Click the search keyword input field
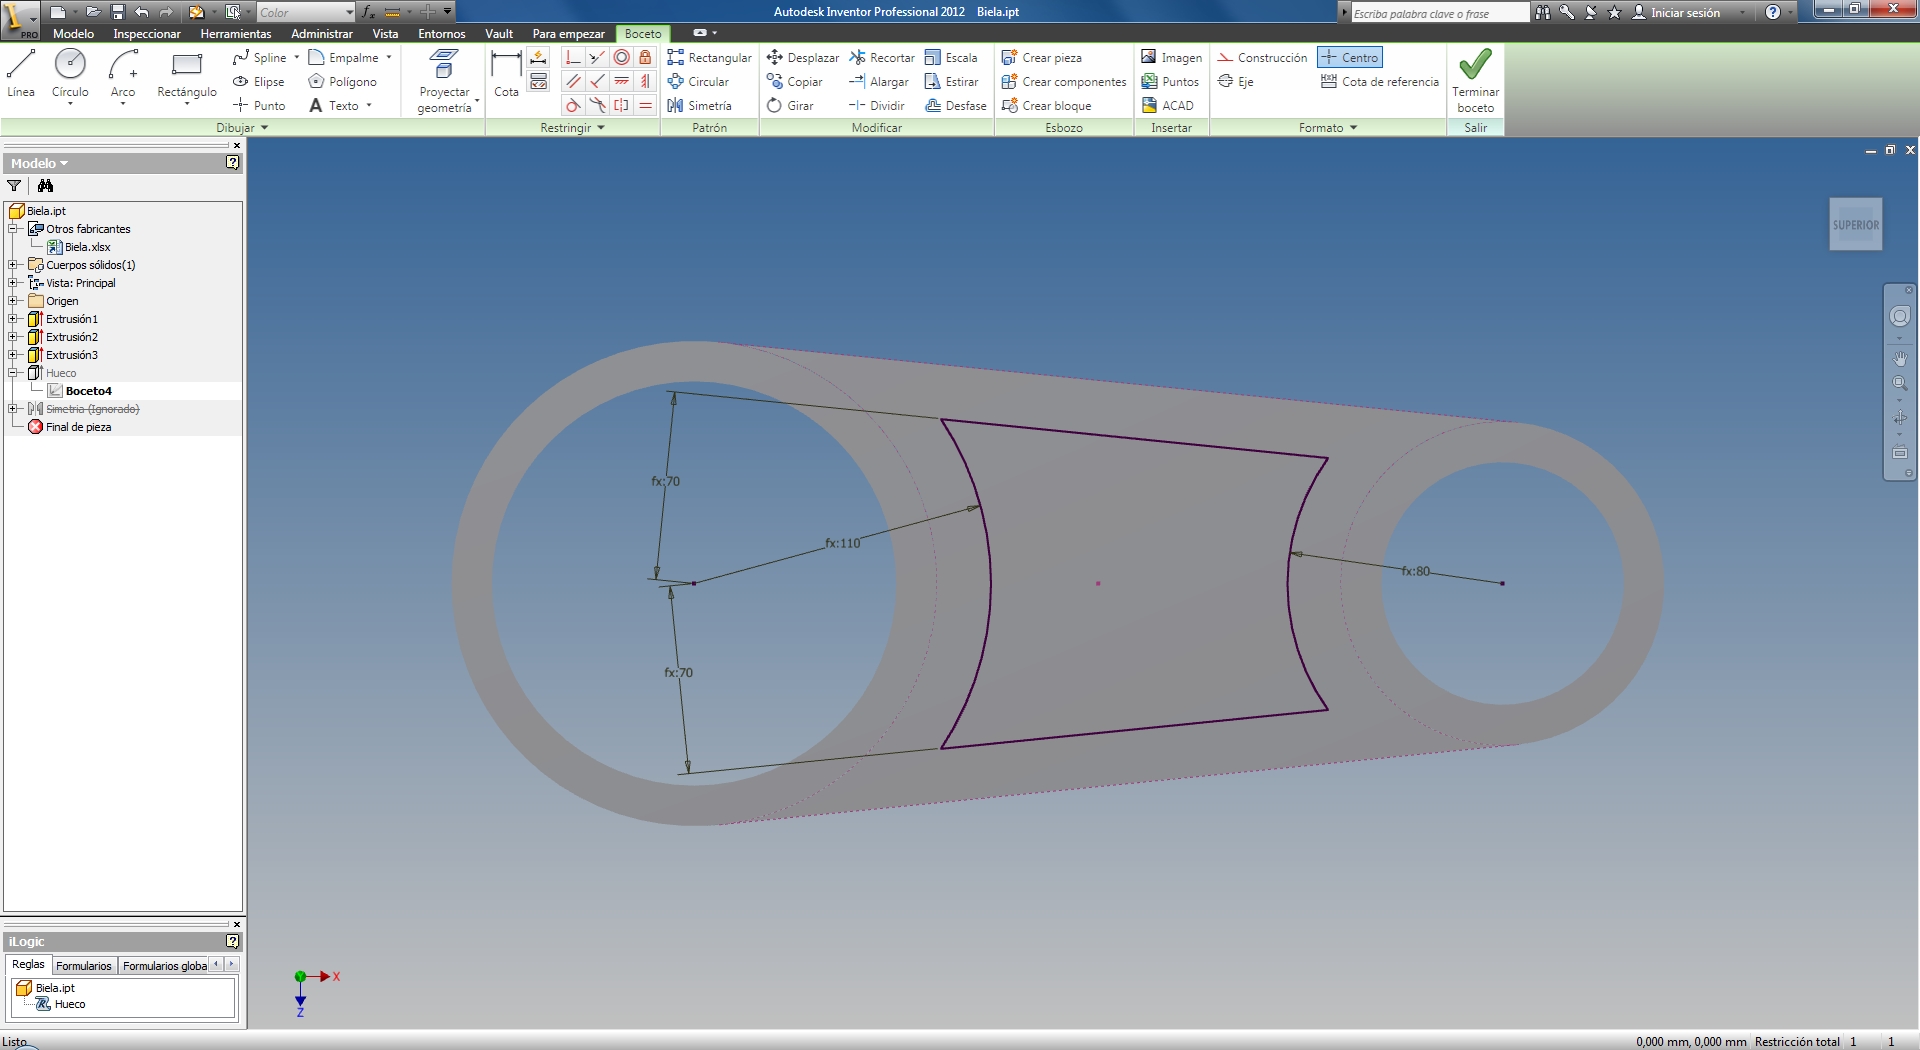 (x=1440, y=13)
